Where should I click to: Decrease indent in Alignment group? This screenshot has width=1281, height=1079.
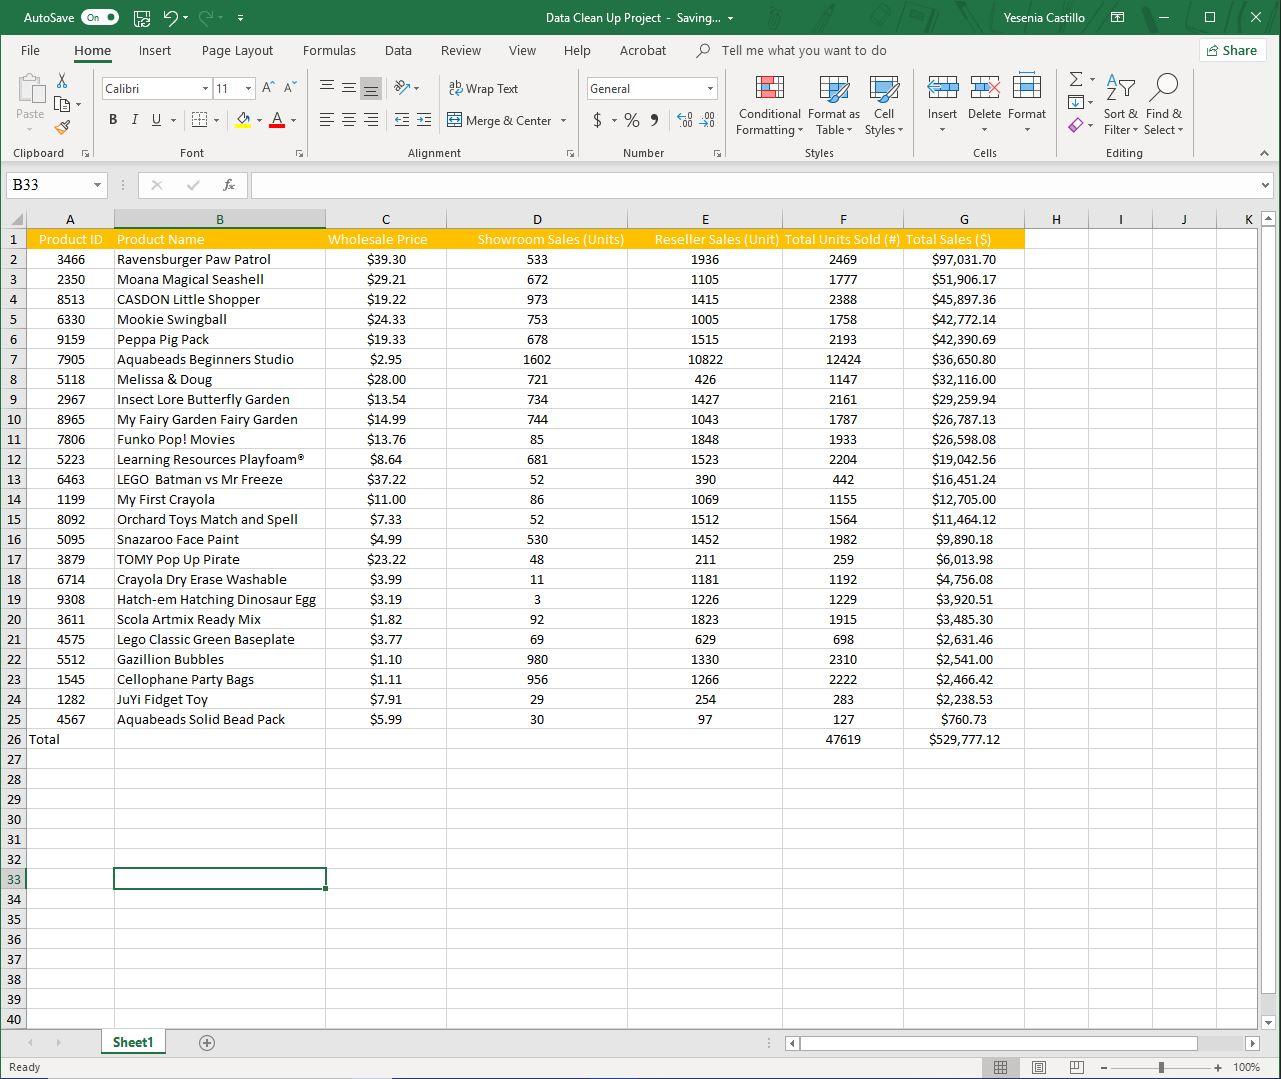coord(402,120)
